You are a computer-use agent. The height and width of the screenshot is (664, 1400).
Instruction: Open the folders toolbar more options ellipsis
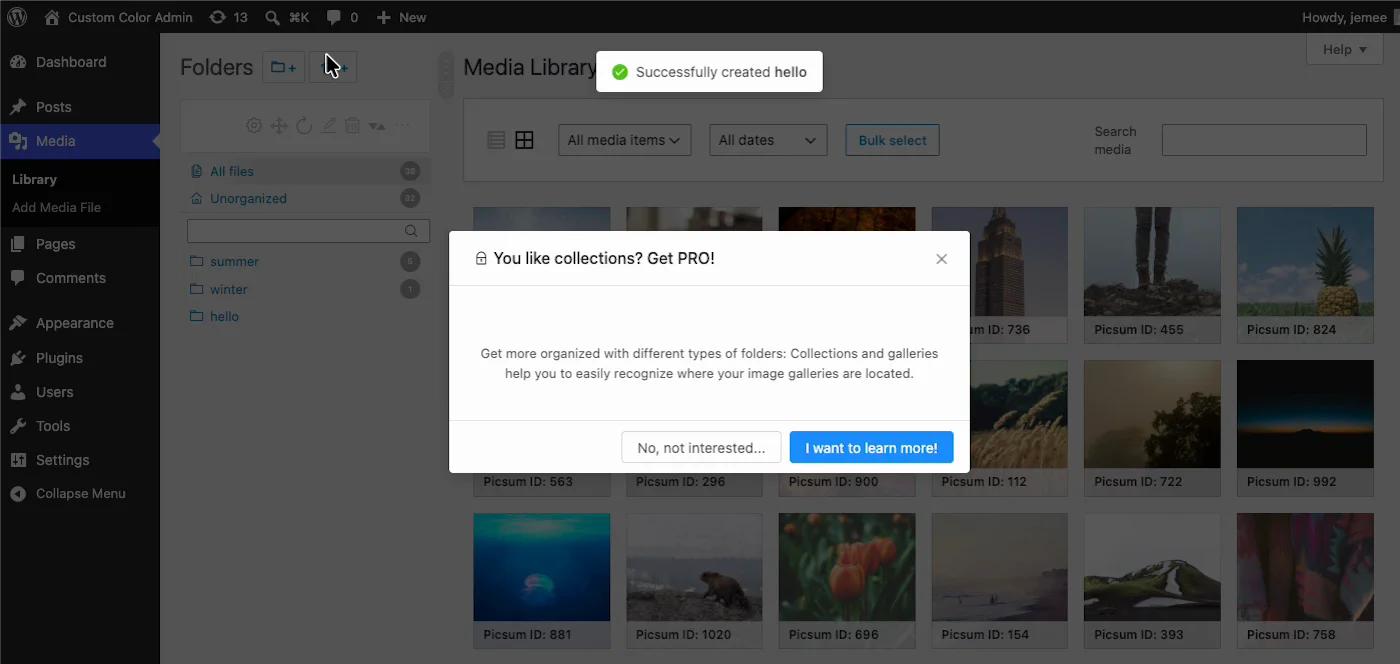click(x=403, y=126)
